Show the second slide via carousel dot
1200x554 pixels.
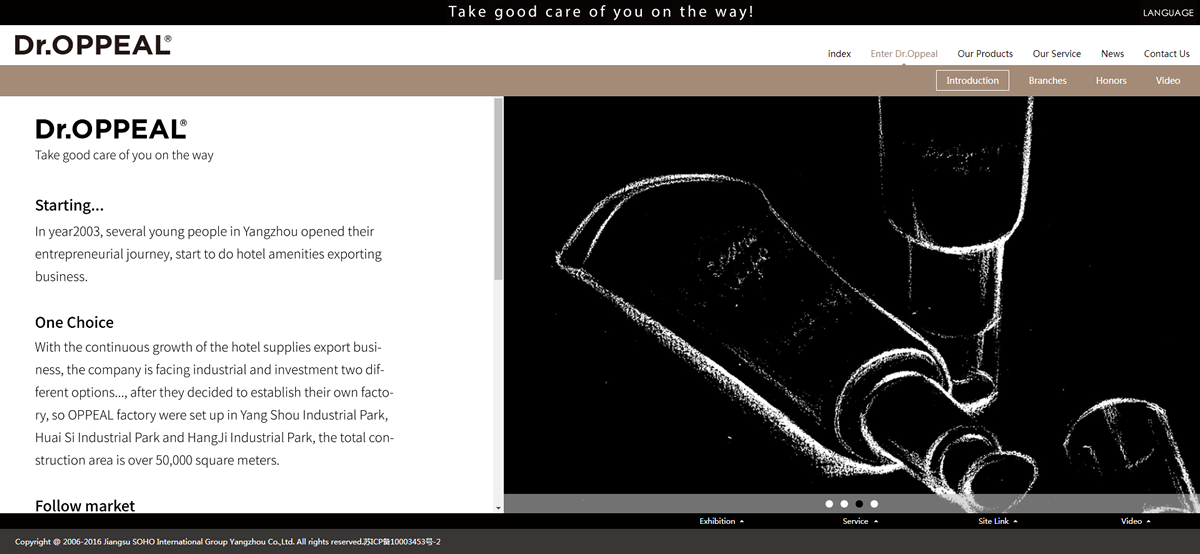click(x=844, y=504)
